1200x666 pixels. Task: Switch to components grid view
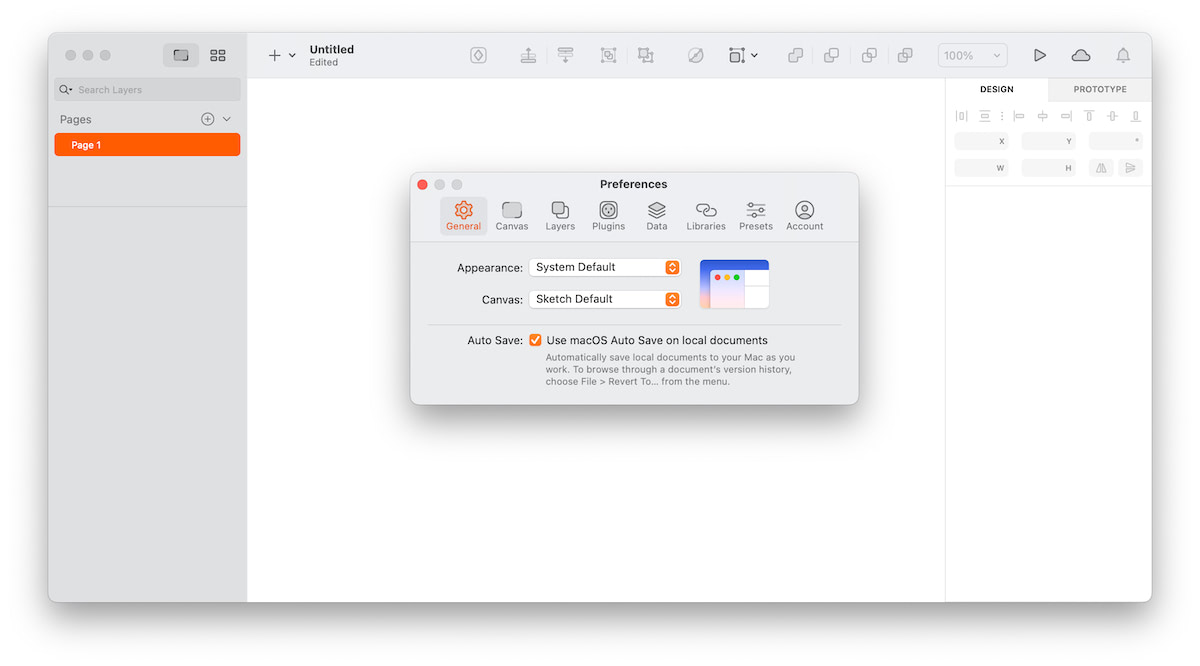click(218, 56)
